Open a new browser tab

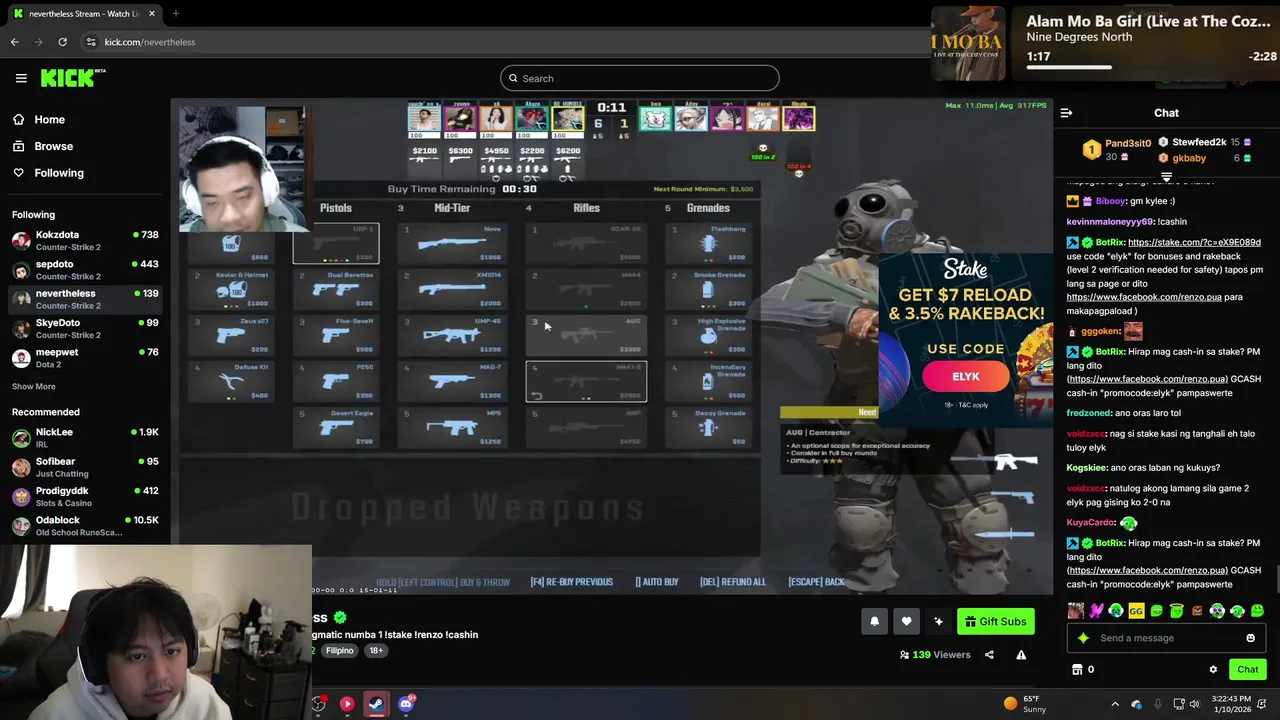(x=175, y=14)
